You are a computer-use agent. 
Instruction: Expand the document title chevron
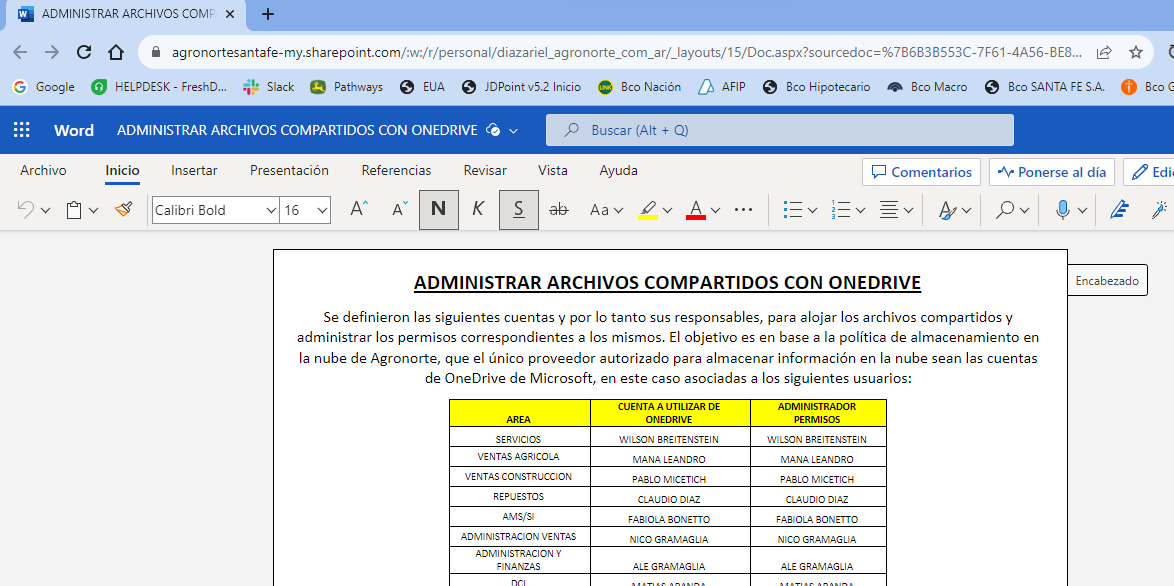click(514, 131)
